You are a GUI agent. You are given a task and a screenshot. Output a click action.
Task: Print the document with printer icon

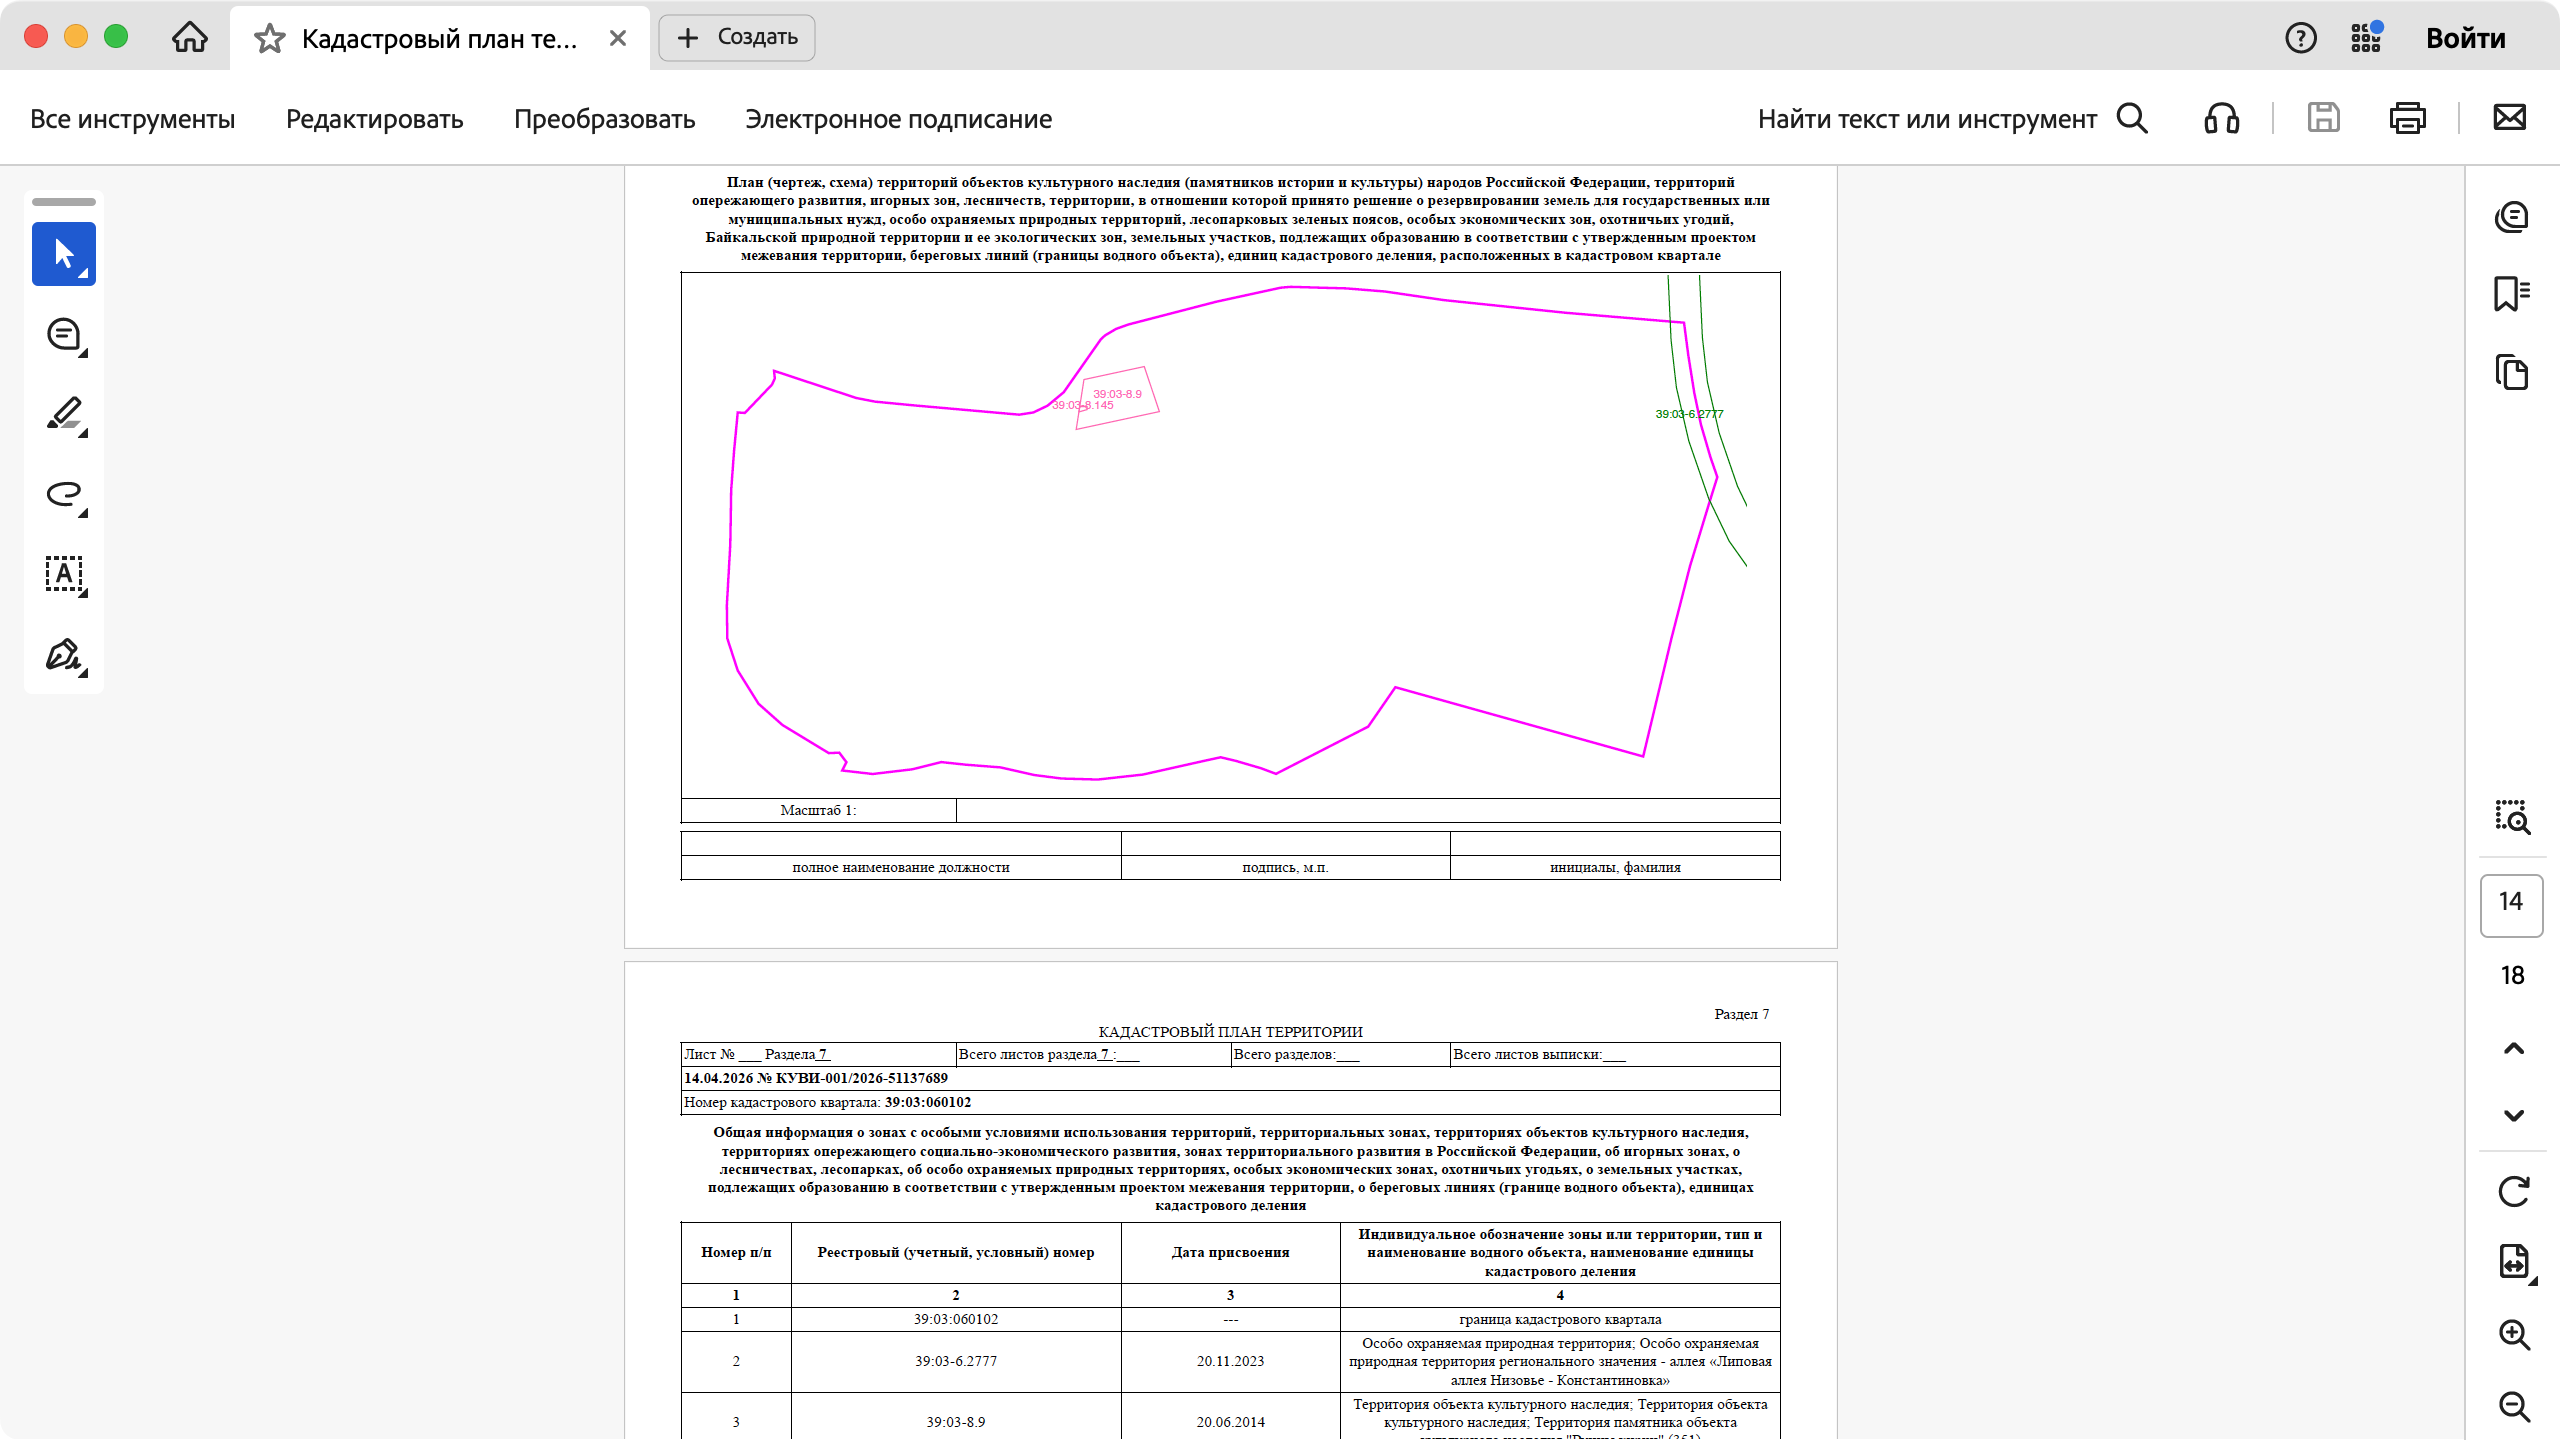[2407, 118]
